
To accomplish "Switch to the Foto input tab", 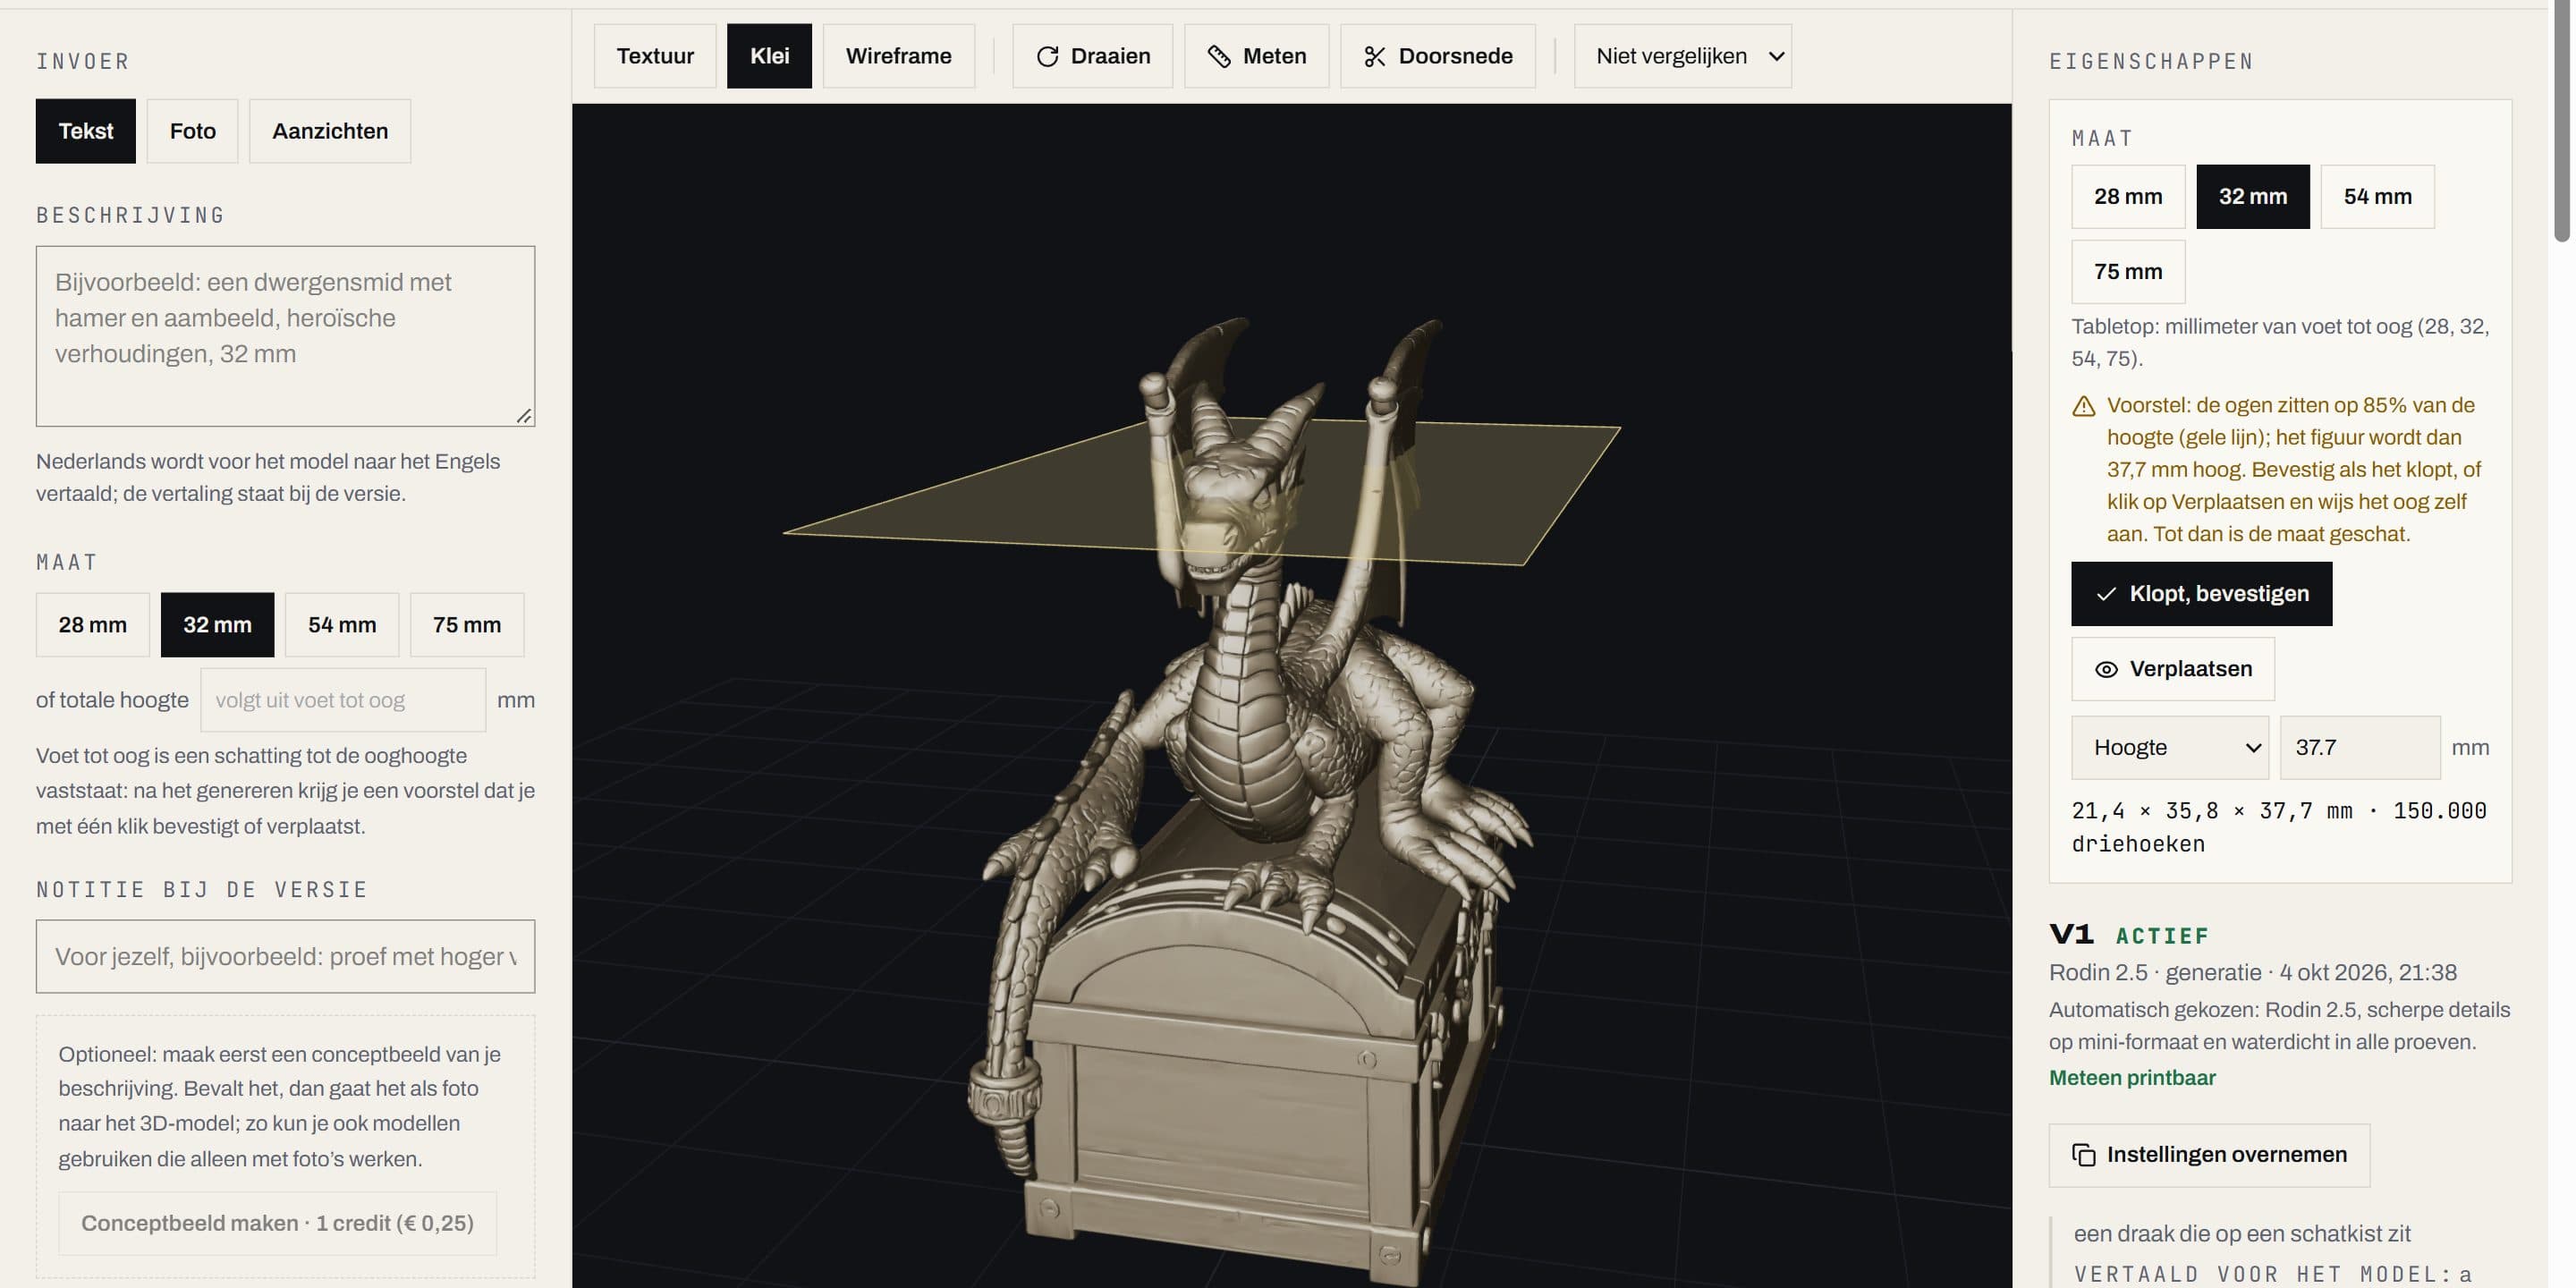I will (x=192, y=131).
